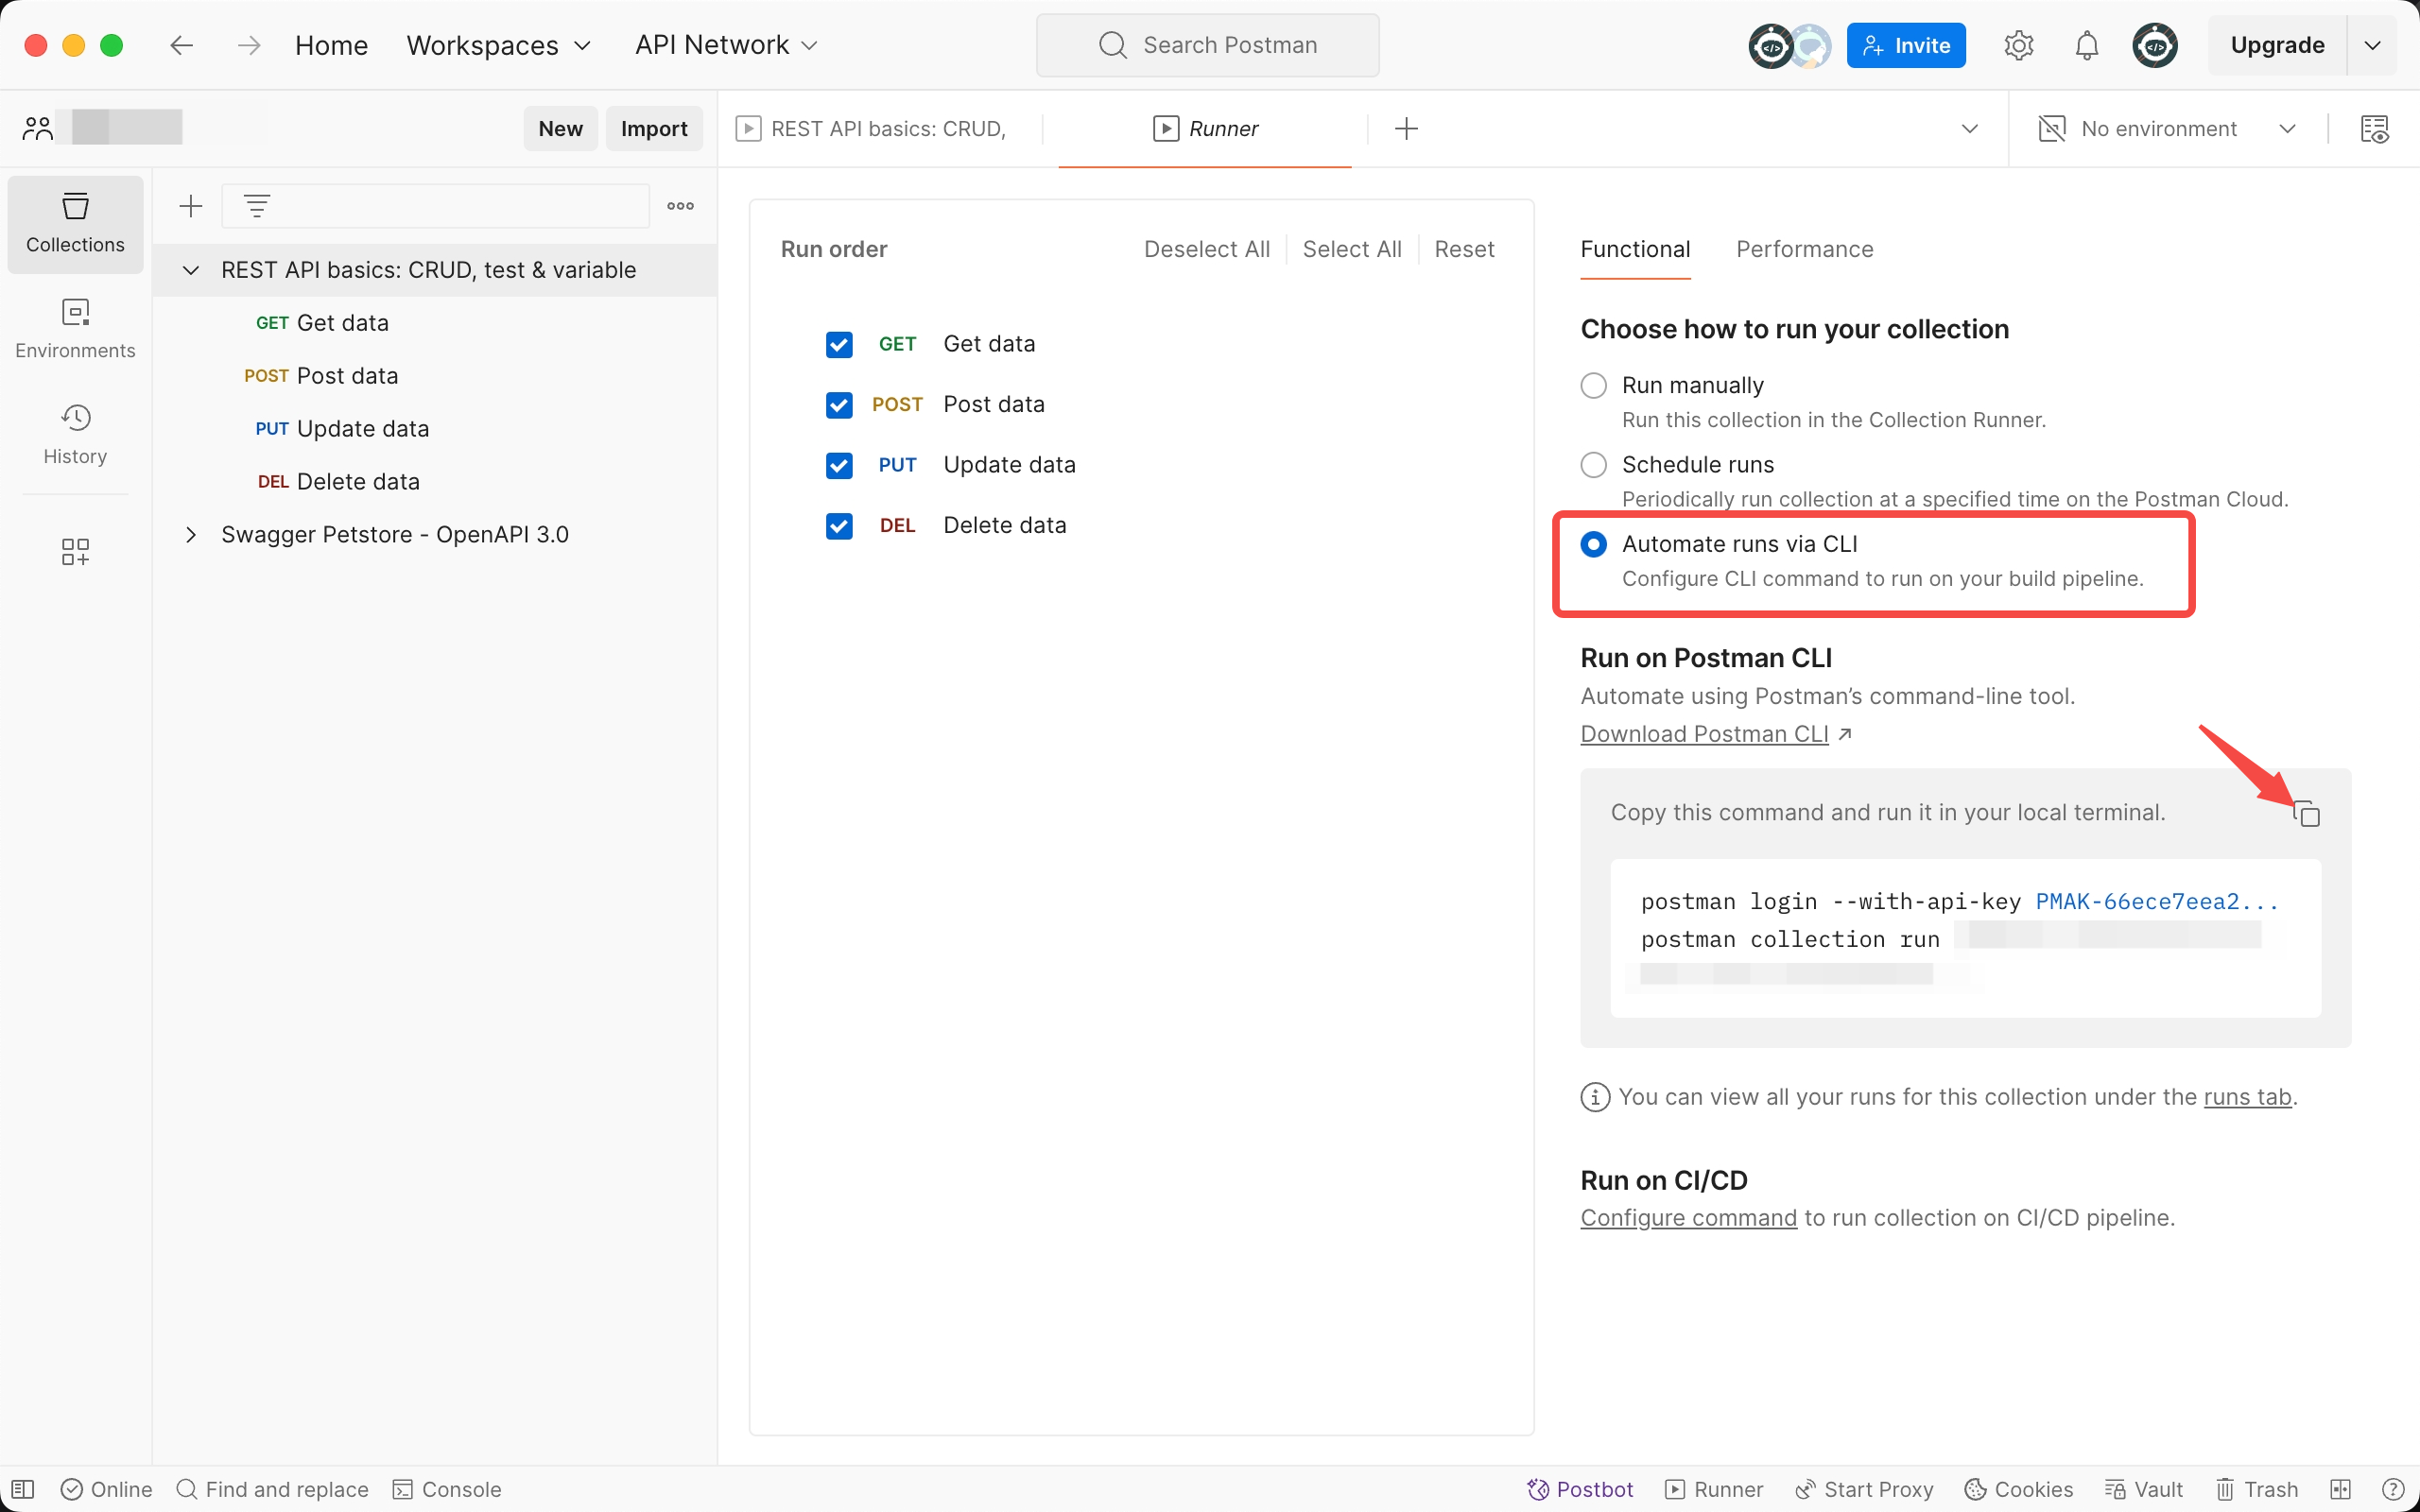Open the Collections sidebar panel
The image size is (2420, 1512).
point(75,223)
